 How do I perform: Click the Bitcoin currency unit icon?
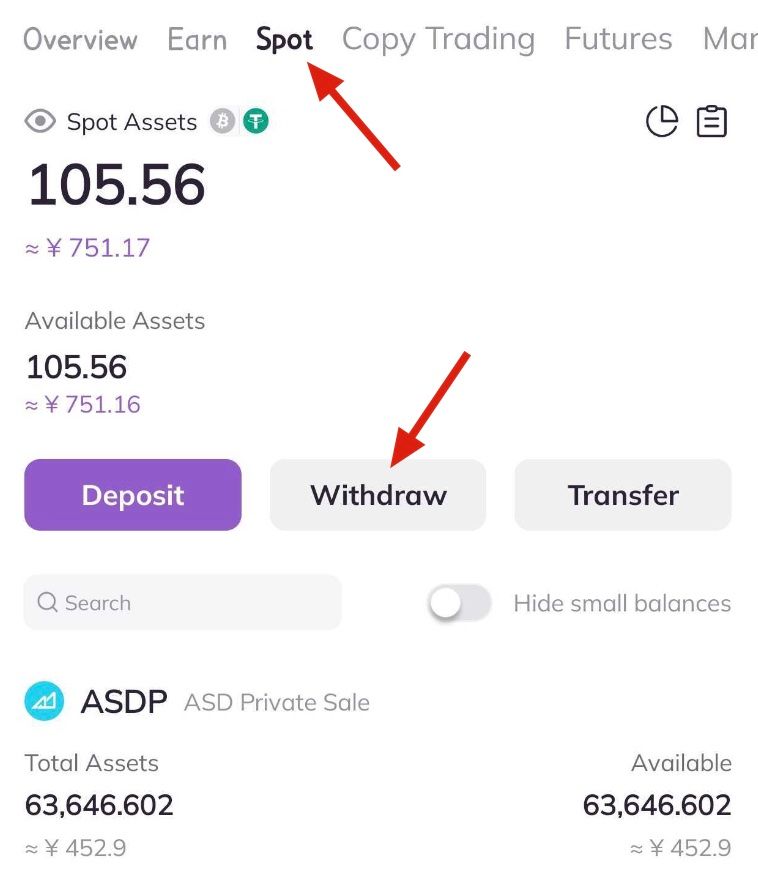(x=222, y=122)
